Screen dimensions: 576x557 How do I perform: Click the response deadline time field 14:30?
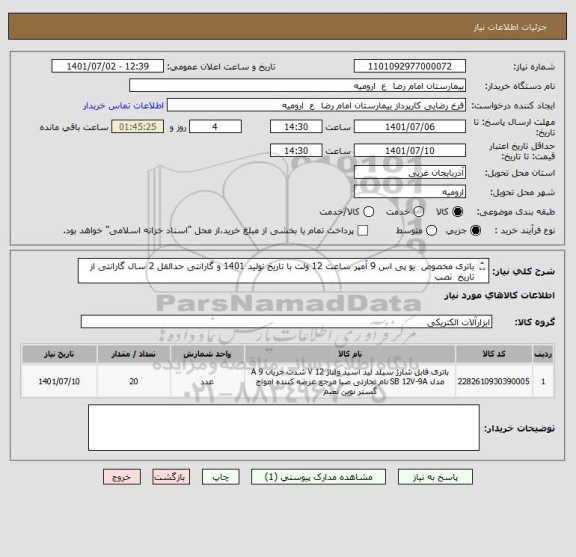point(296,127)
